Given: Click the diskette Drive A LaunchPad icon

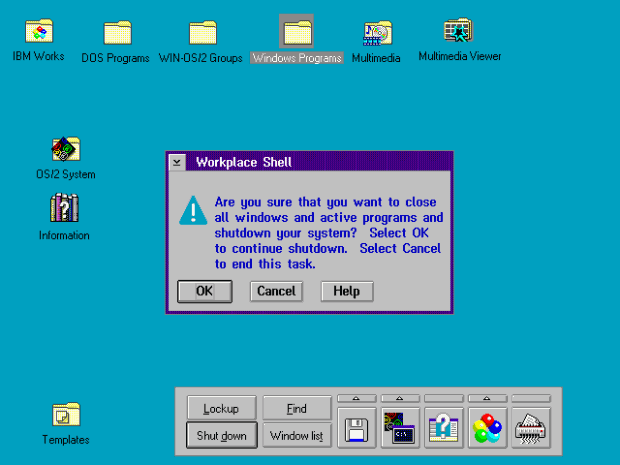Looking at the screenshot, I should coord(357,428).
